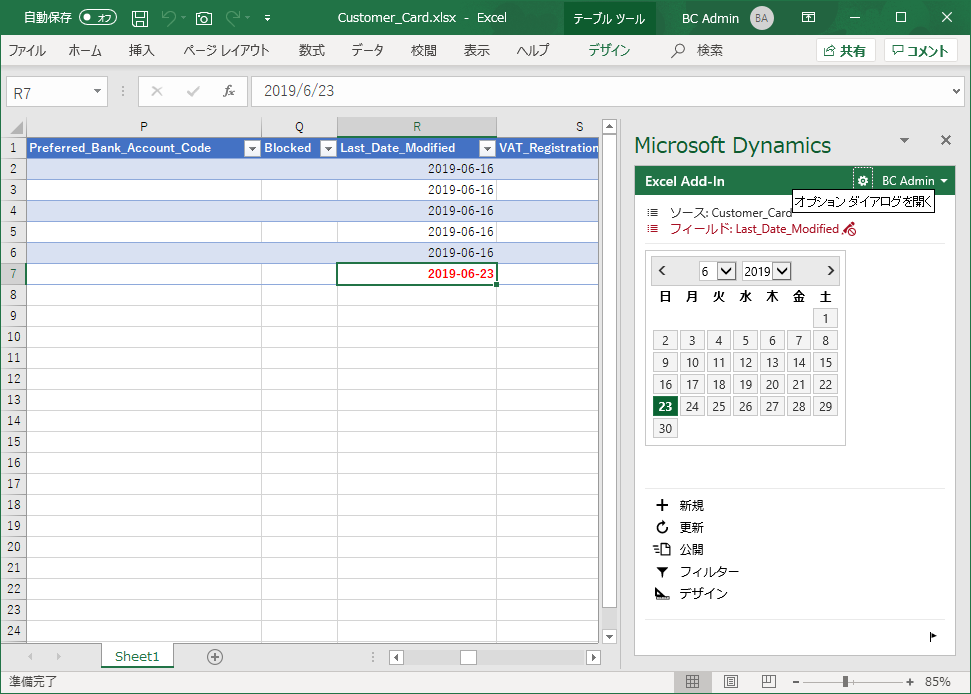Open the データ (Data) ribbon tab
Screen dimensions: 971x694
pyautogui.click(x=367, y=50)
